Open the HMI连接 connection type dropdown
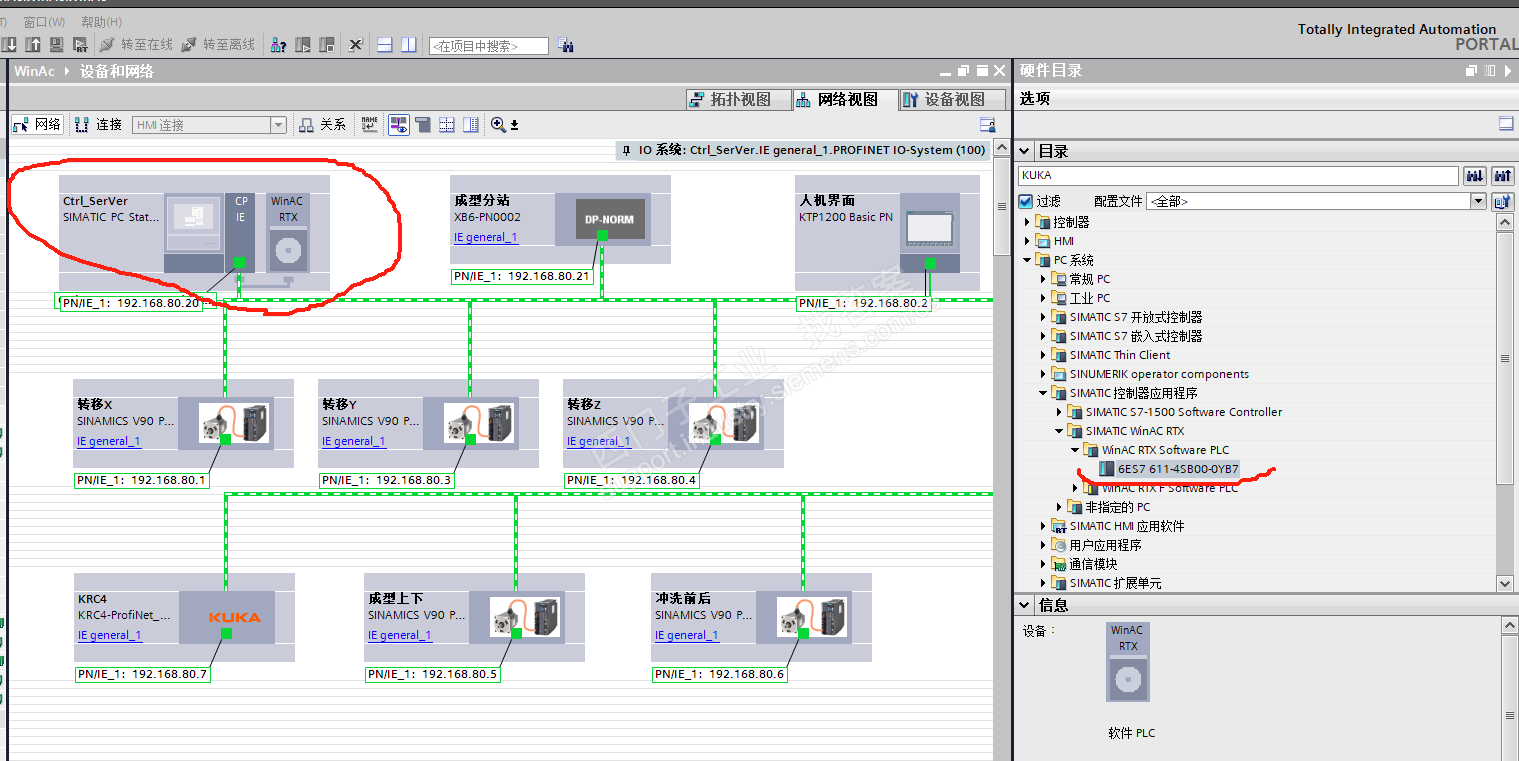The width and height of the screenshot is (1519, 761). [x=279, y=125]
